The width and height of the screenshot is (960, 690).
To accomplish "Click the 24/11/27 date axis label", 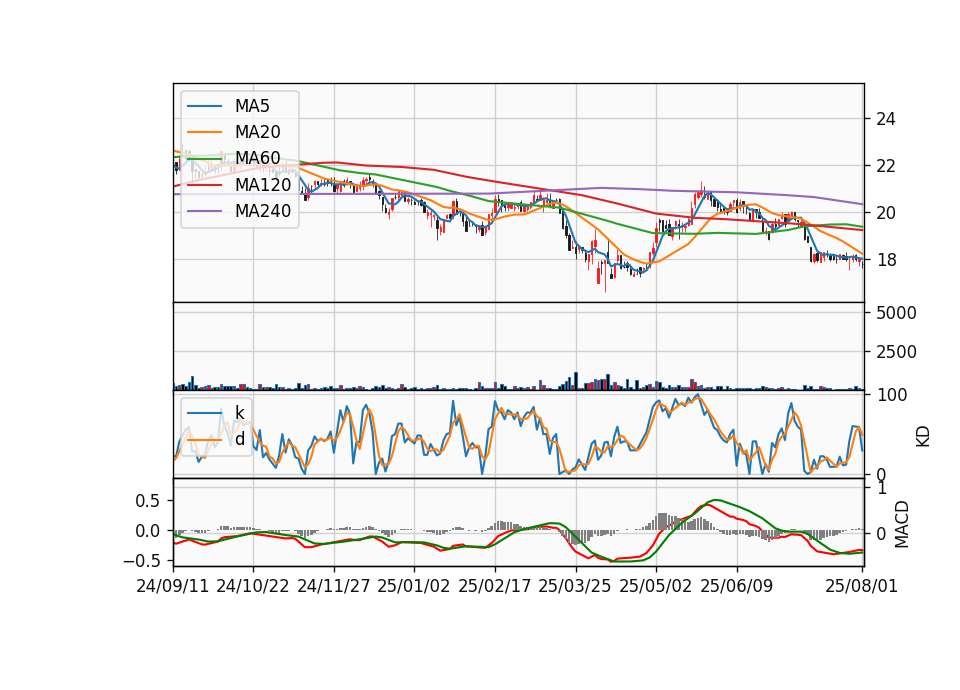I will (334, 586).
